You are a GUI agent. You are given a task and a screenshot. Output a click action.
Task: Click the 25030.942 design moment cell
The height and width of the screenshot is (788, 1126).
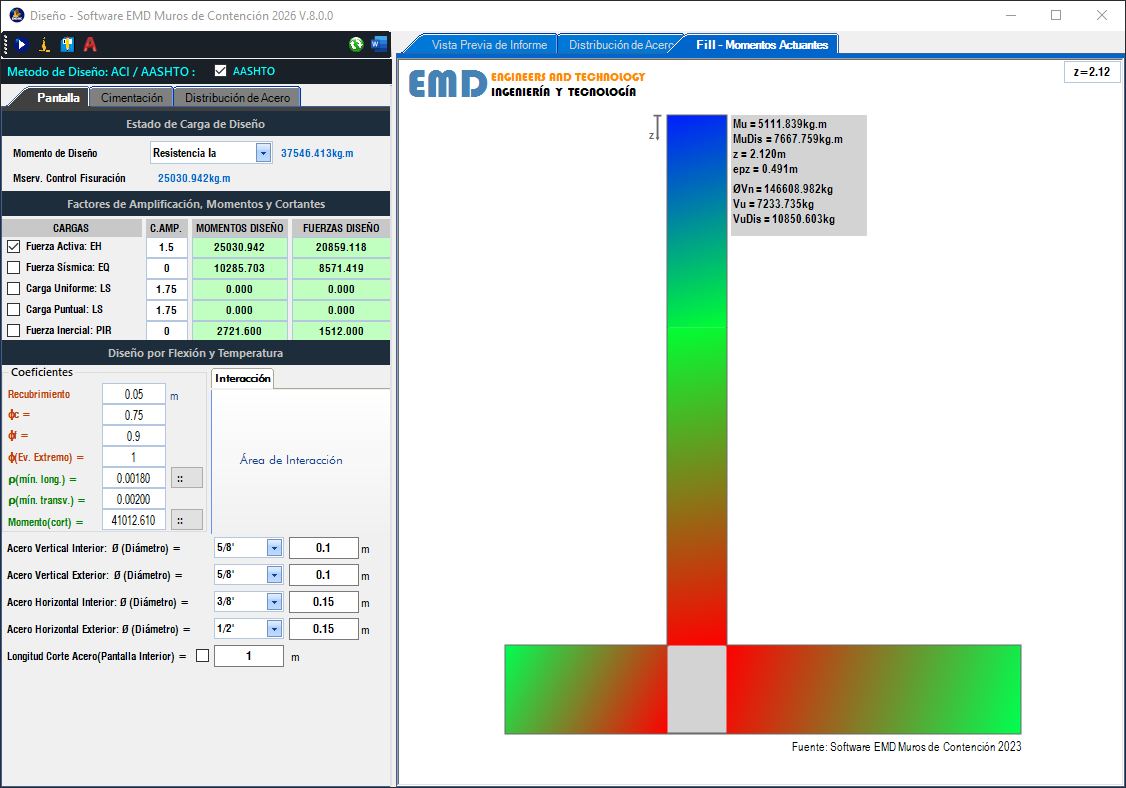click(239, 247)
